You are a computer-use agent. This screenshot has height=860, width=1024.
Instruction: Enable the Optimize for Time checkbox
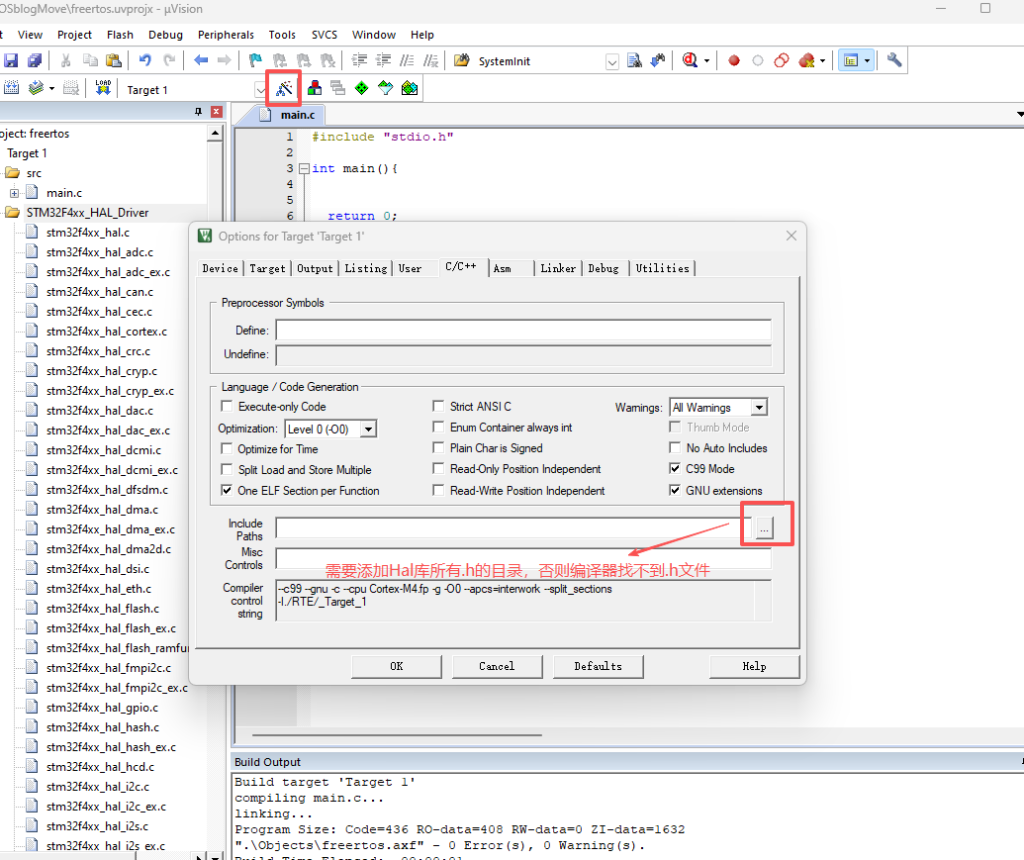tap(226, 449)
